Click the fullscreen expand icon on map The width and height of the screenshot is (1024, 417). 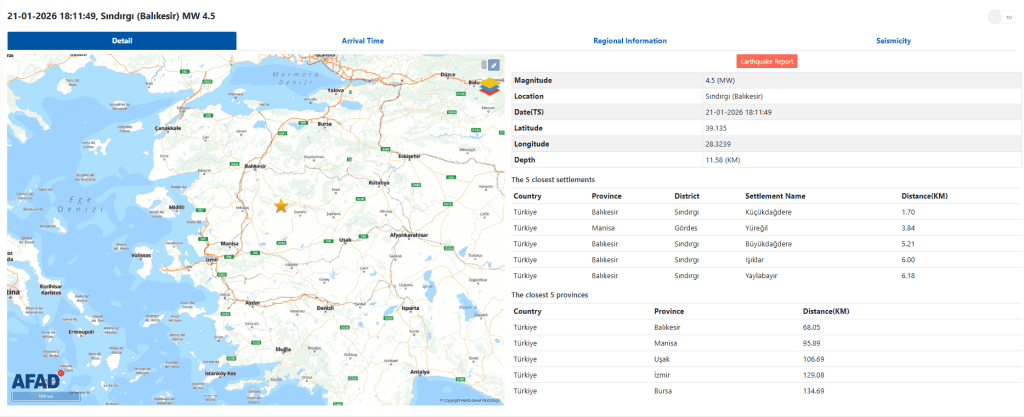[493, 65]
